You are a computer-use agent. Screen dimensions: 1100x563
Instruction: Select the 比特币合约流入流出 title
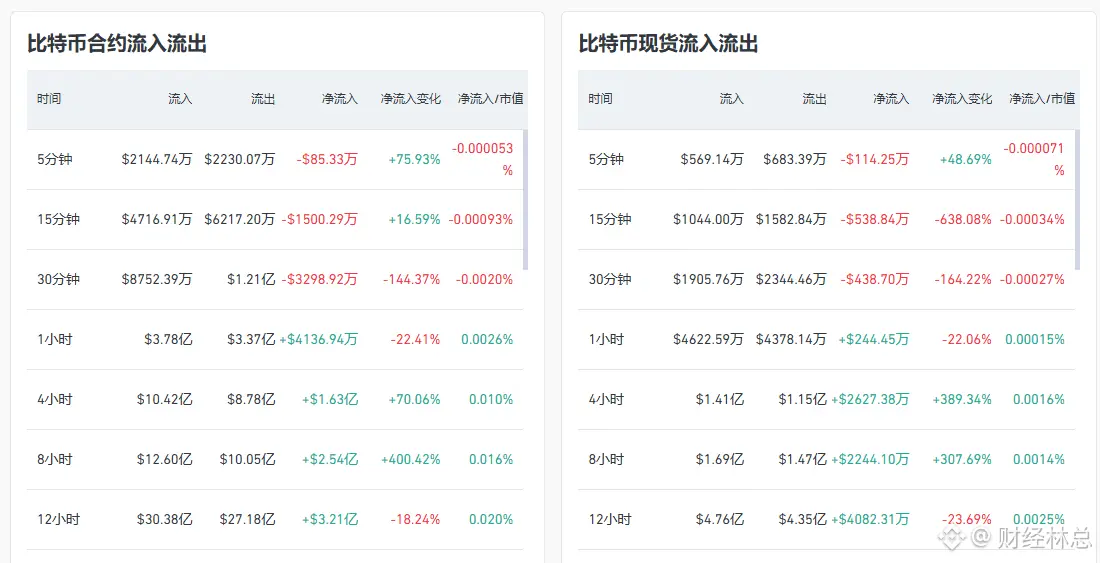[x=116, y=44]
